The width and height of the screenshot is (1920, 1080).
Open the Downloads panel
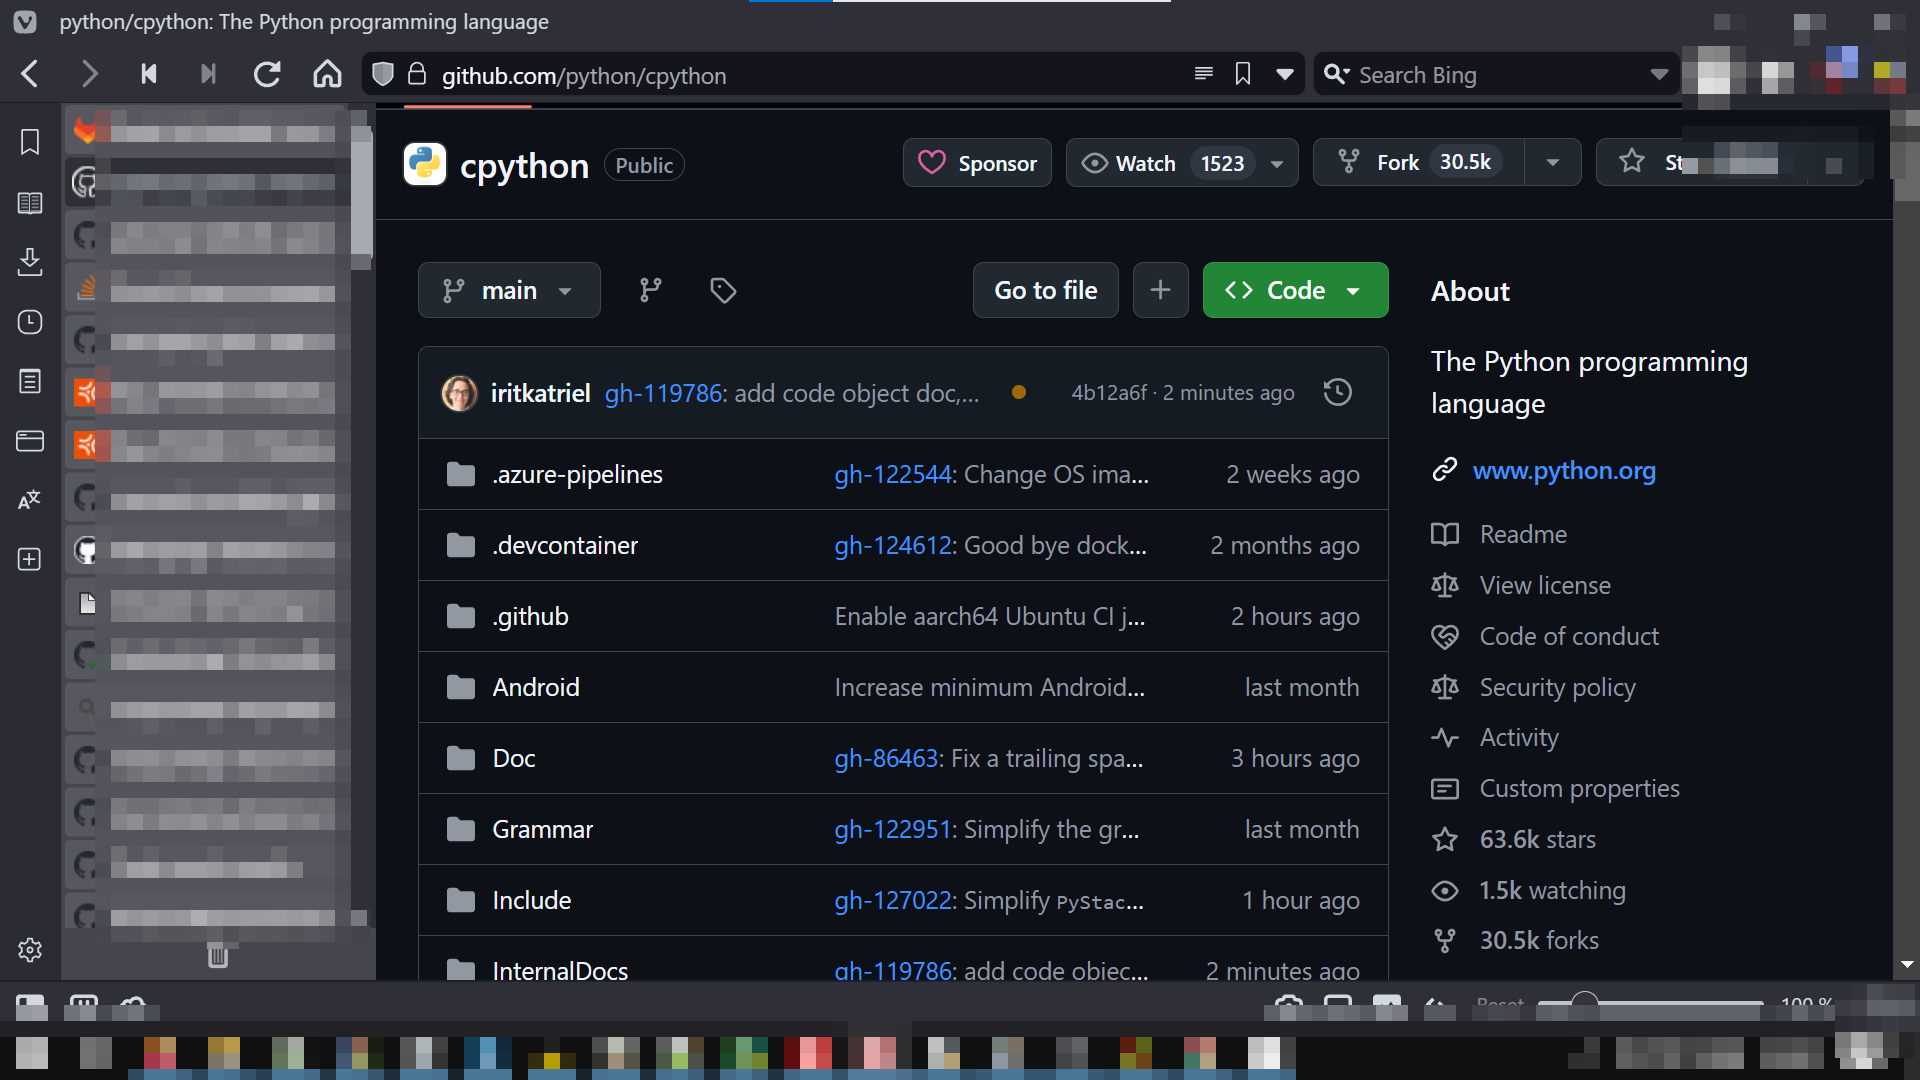[x=30, y=262]
